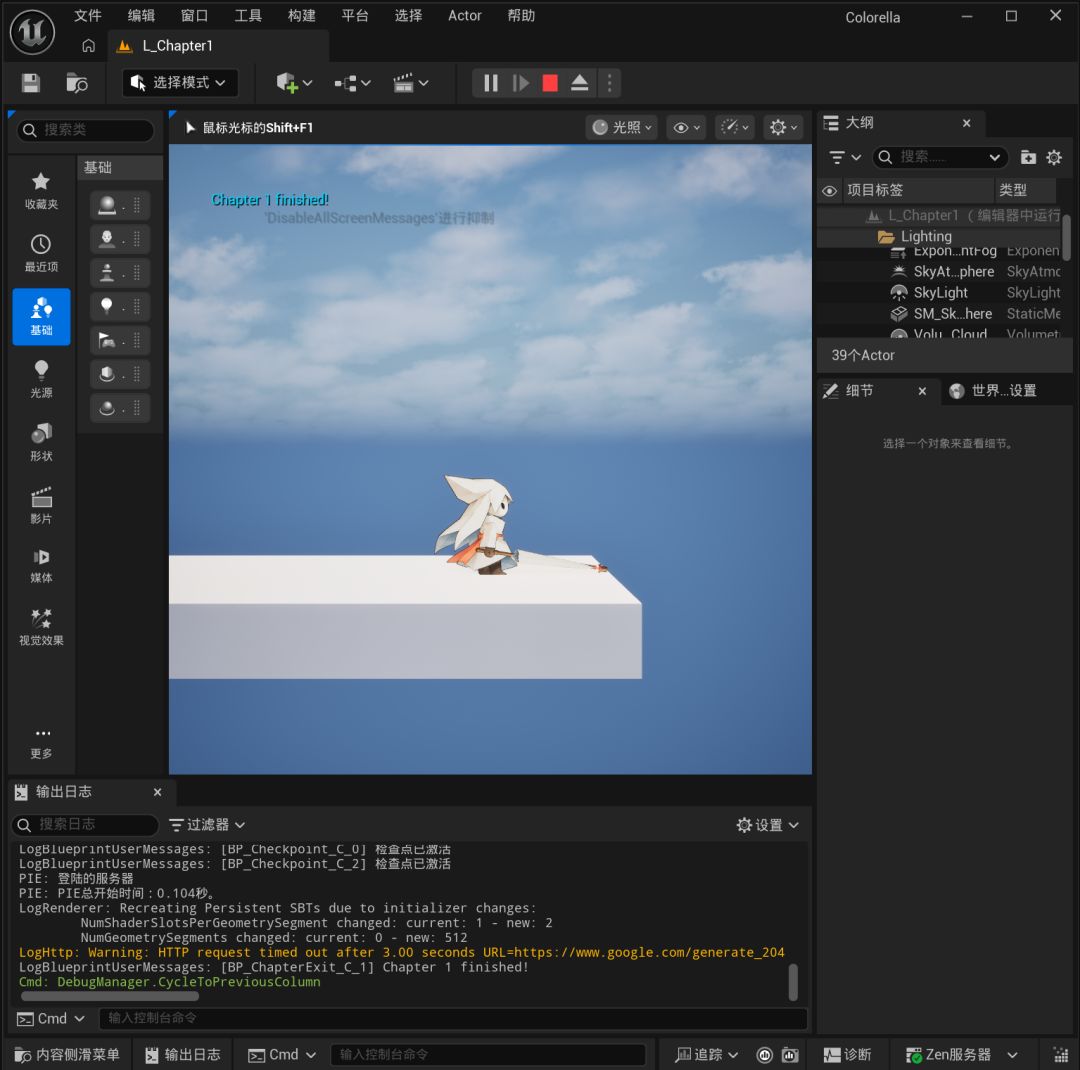Open the 影片 cinematic category
This screenshot has width=1080, height=1070.
click(x=41, y=506)
